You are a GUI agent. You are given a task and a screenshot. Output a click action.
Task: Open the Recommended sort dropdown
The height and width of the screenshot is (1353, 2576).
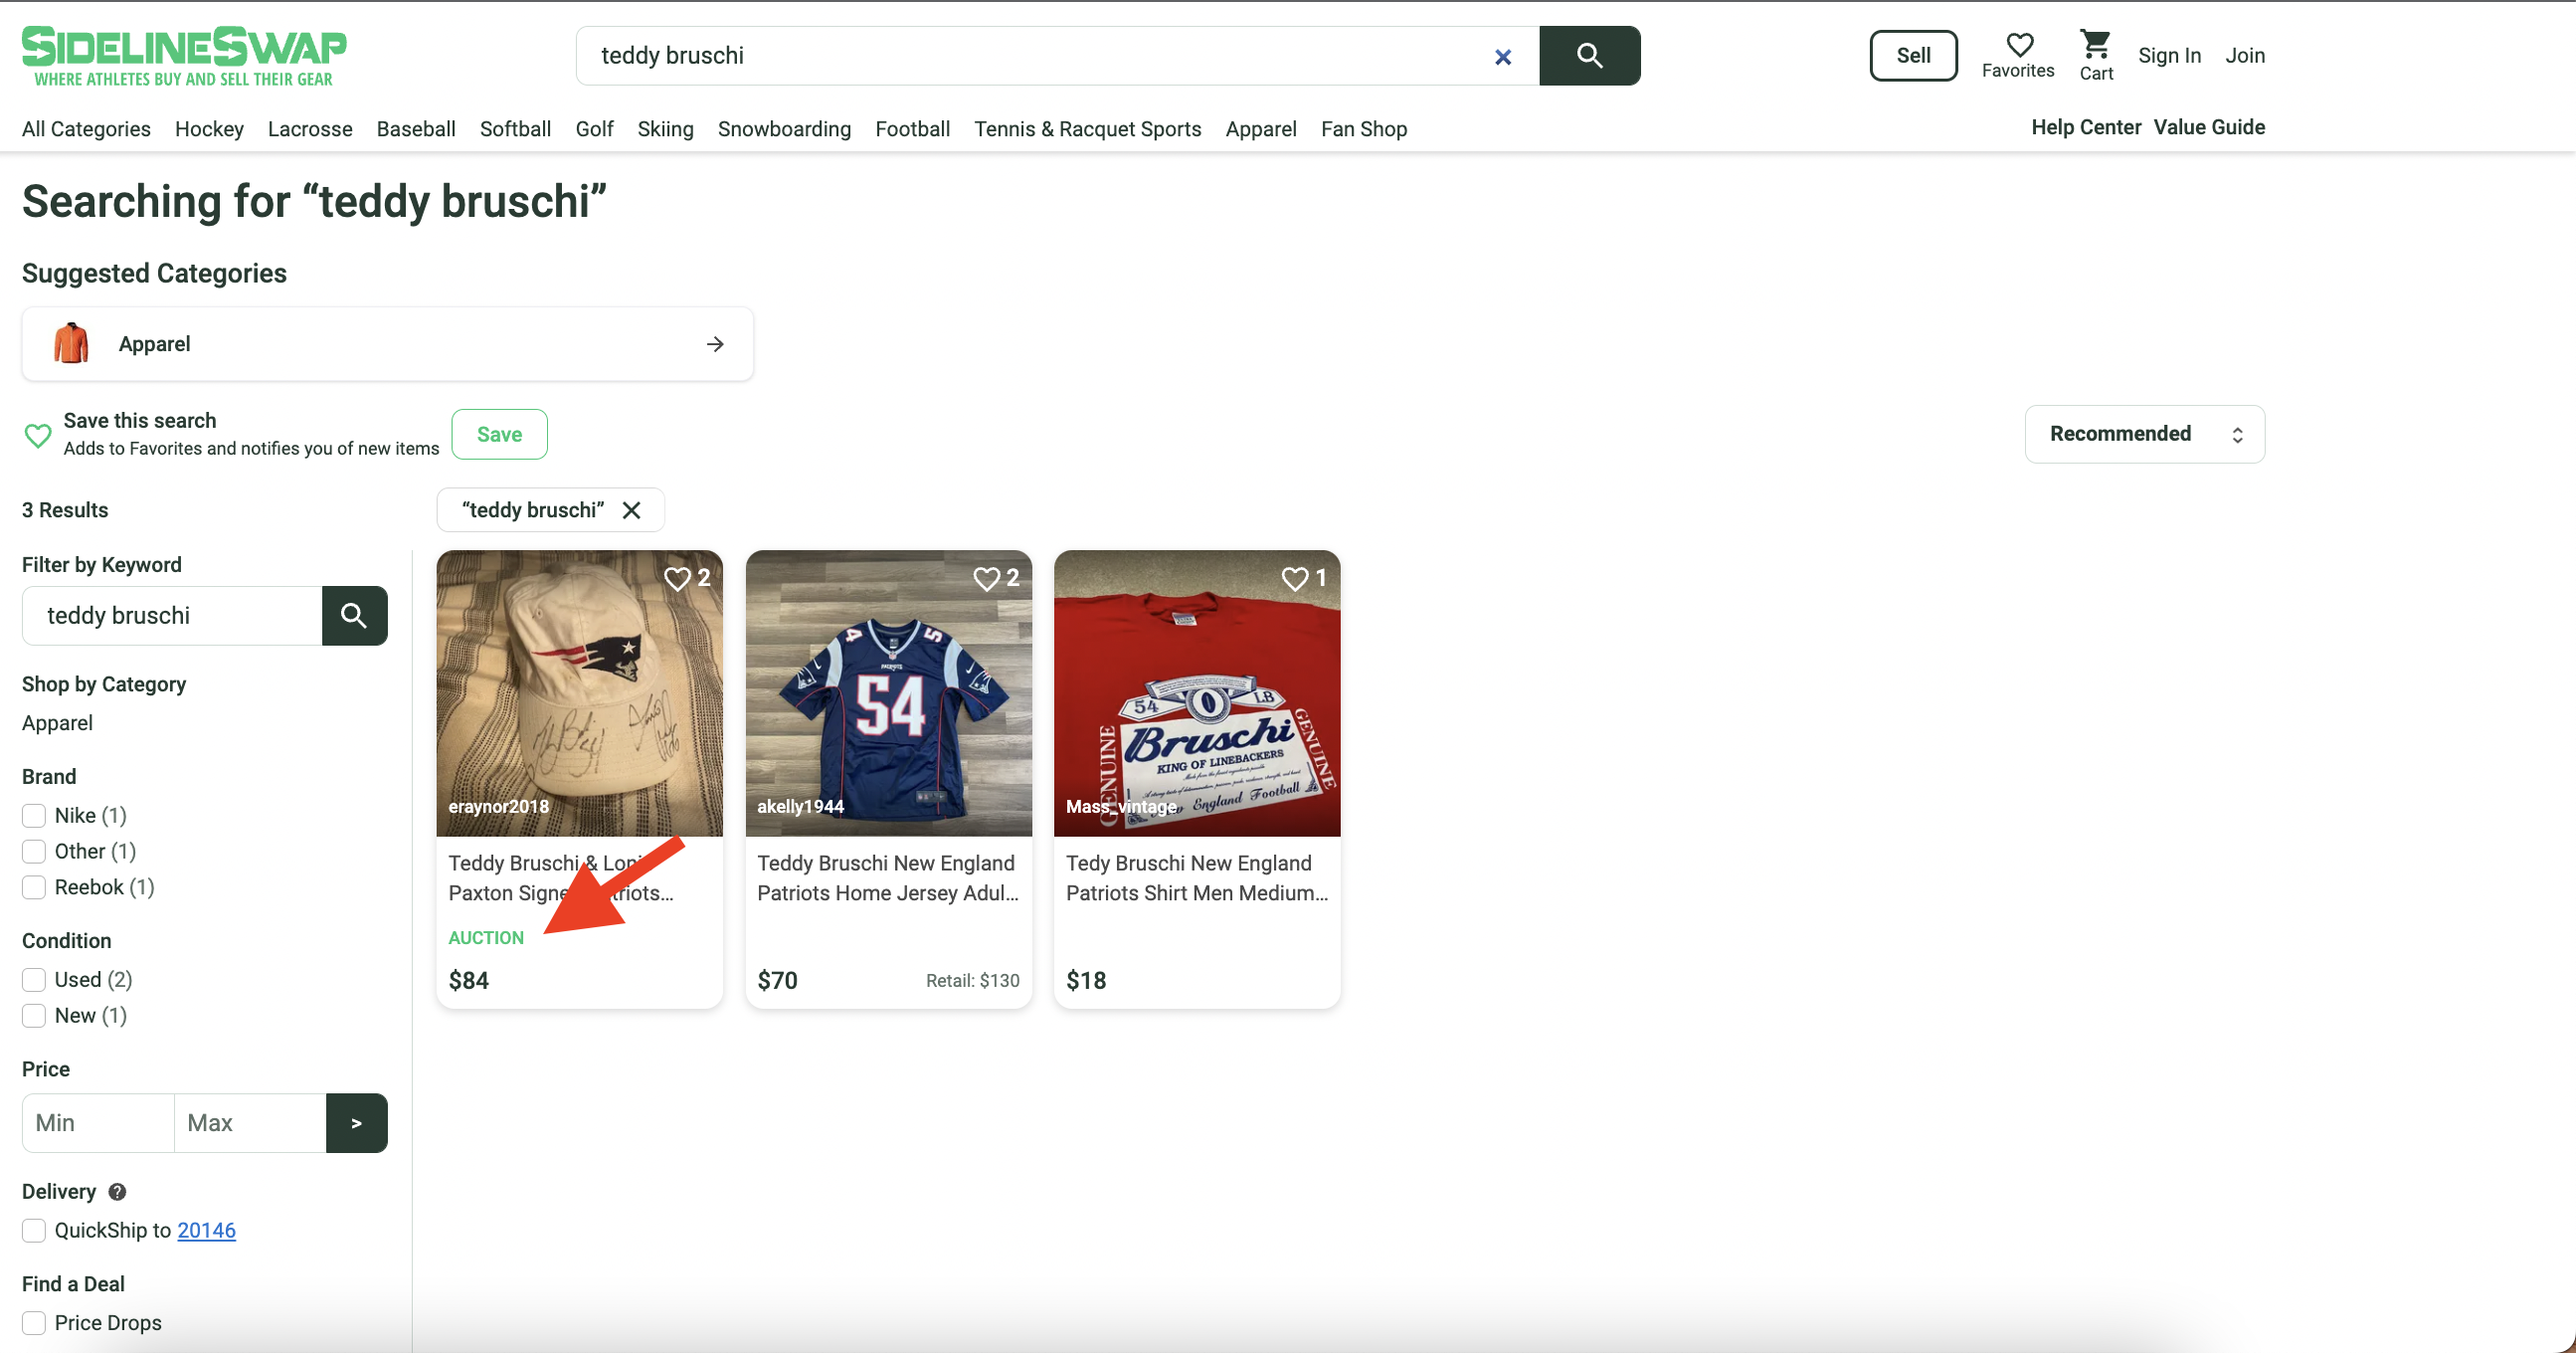coord(2144,434)
